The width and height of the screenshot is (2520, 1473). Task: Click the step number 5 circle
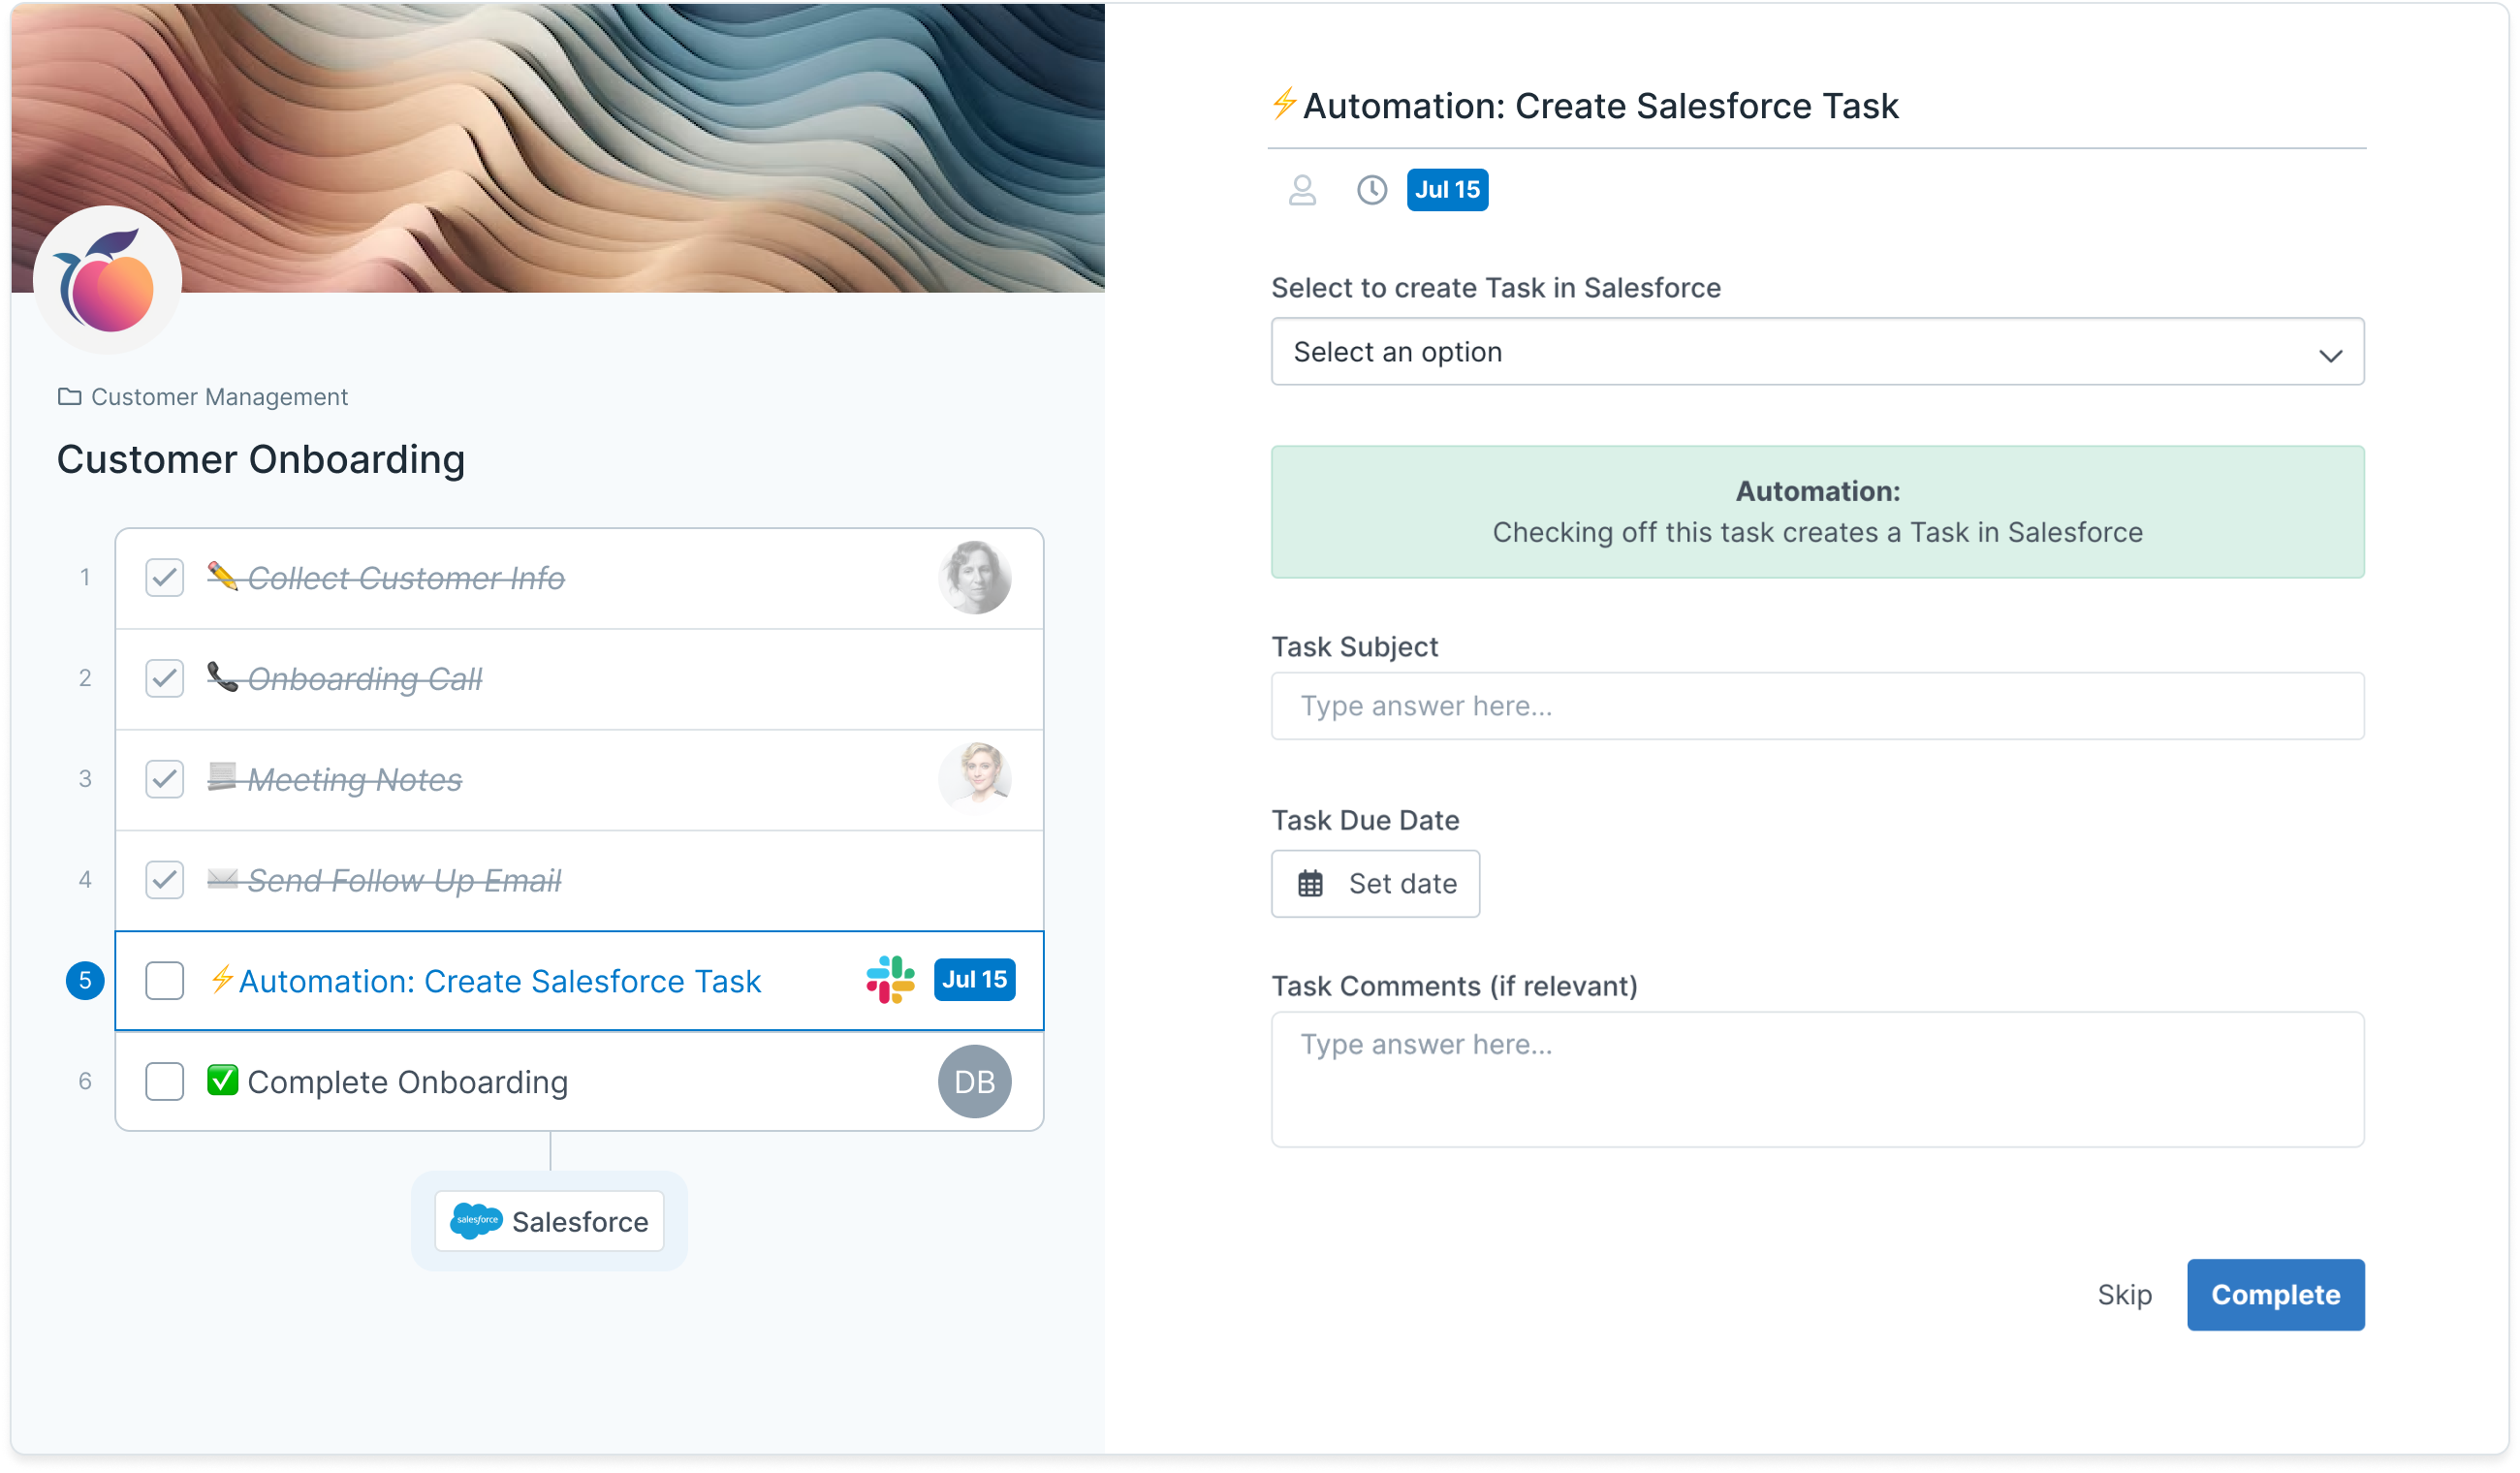(85, 981)
